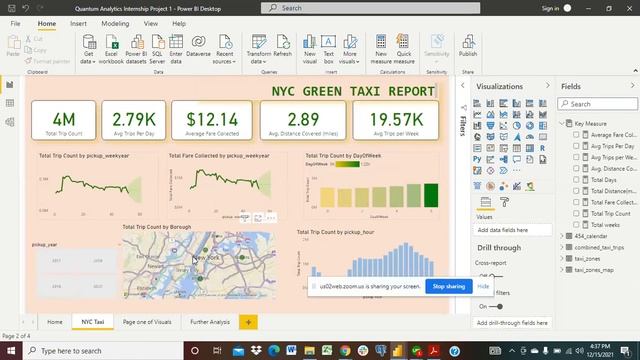This screenshot has width=640, height=360.
Task: Expand the taxi_zones table
Action: [562, 258]
